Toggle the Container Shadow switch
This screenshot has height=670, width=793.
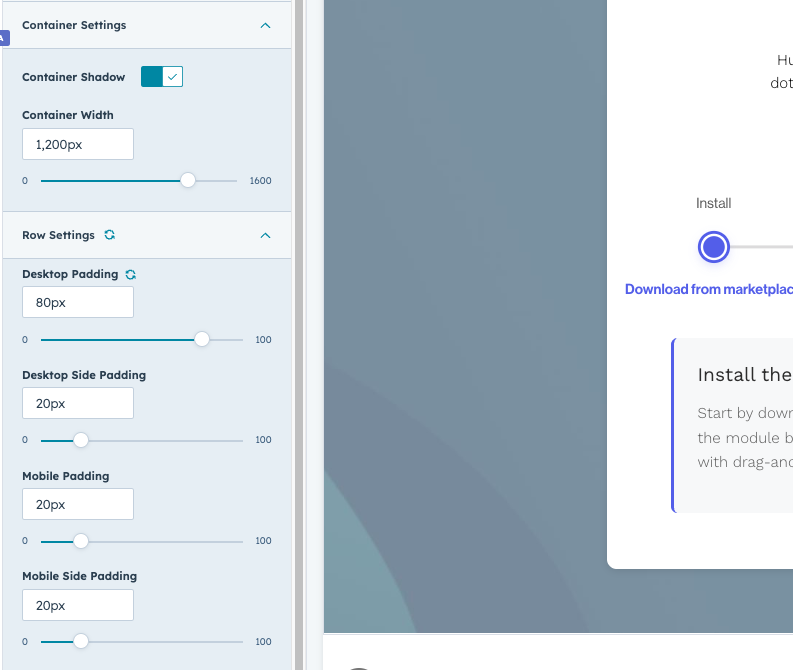coord(161,77)
